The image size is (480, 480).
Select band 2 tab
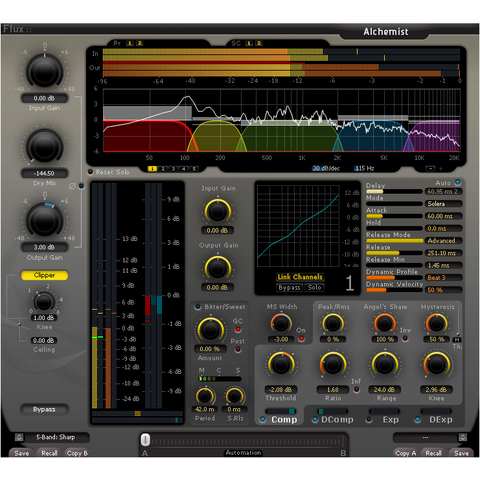(163, 169)
